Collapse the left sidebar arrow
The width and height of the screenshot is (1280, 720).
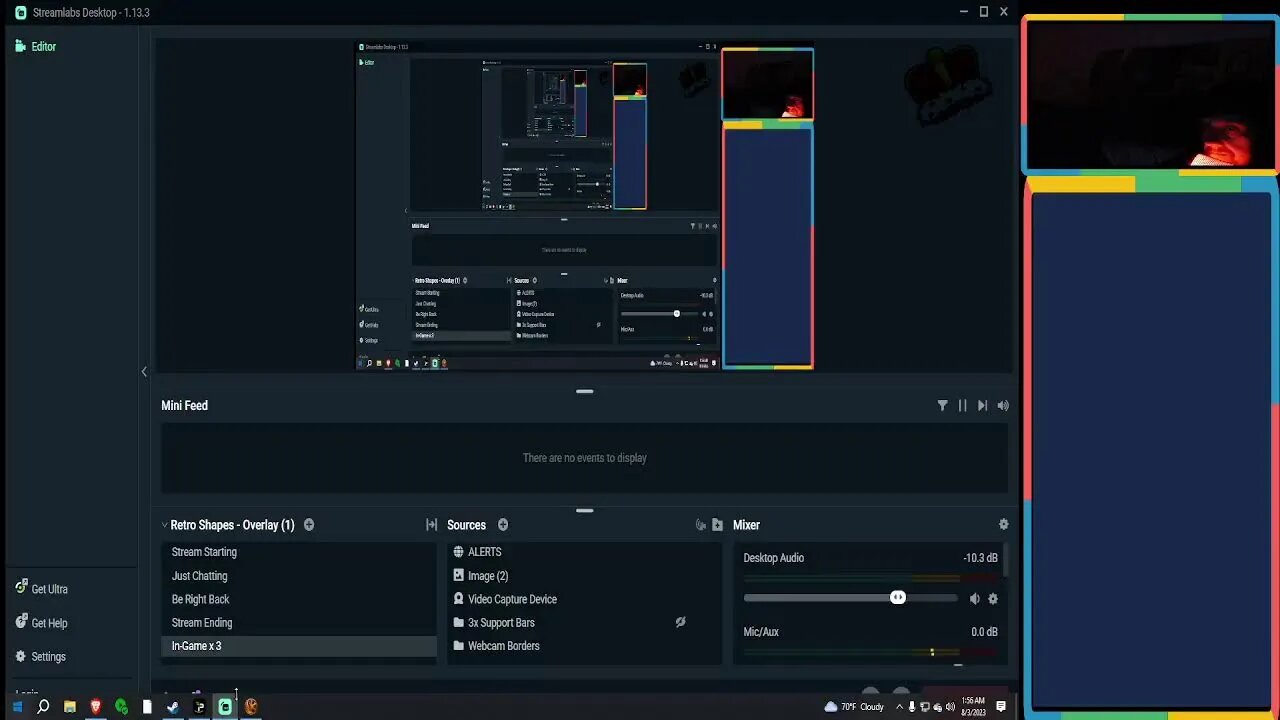click(x=144, y=372)
